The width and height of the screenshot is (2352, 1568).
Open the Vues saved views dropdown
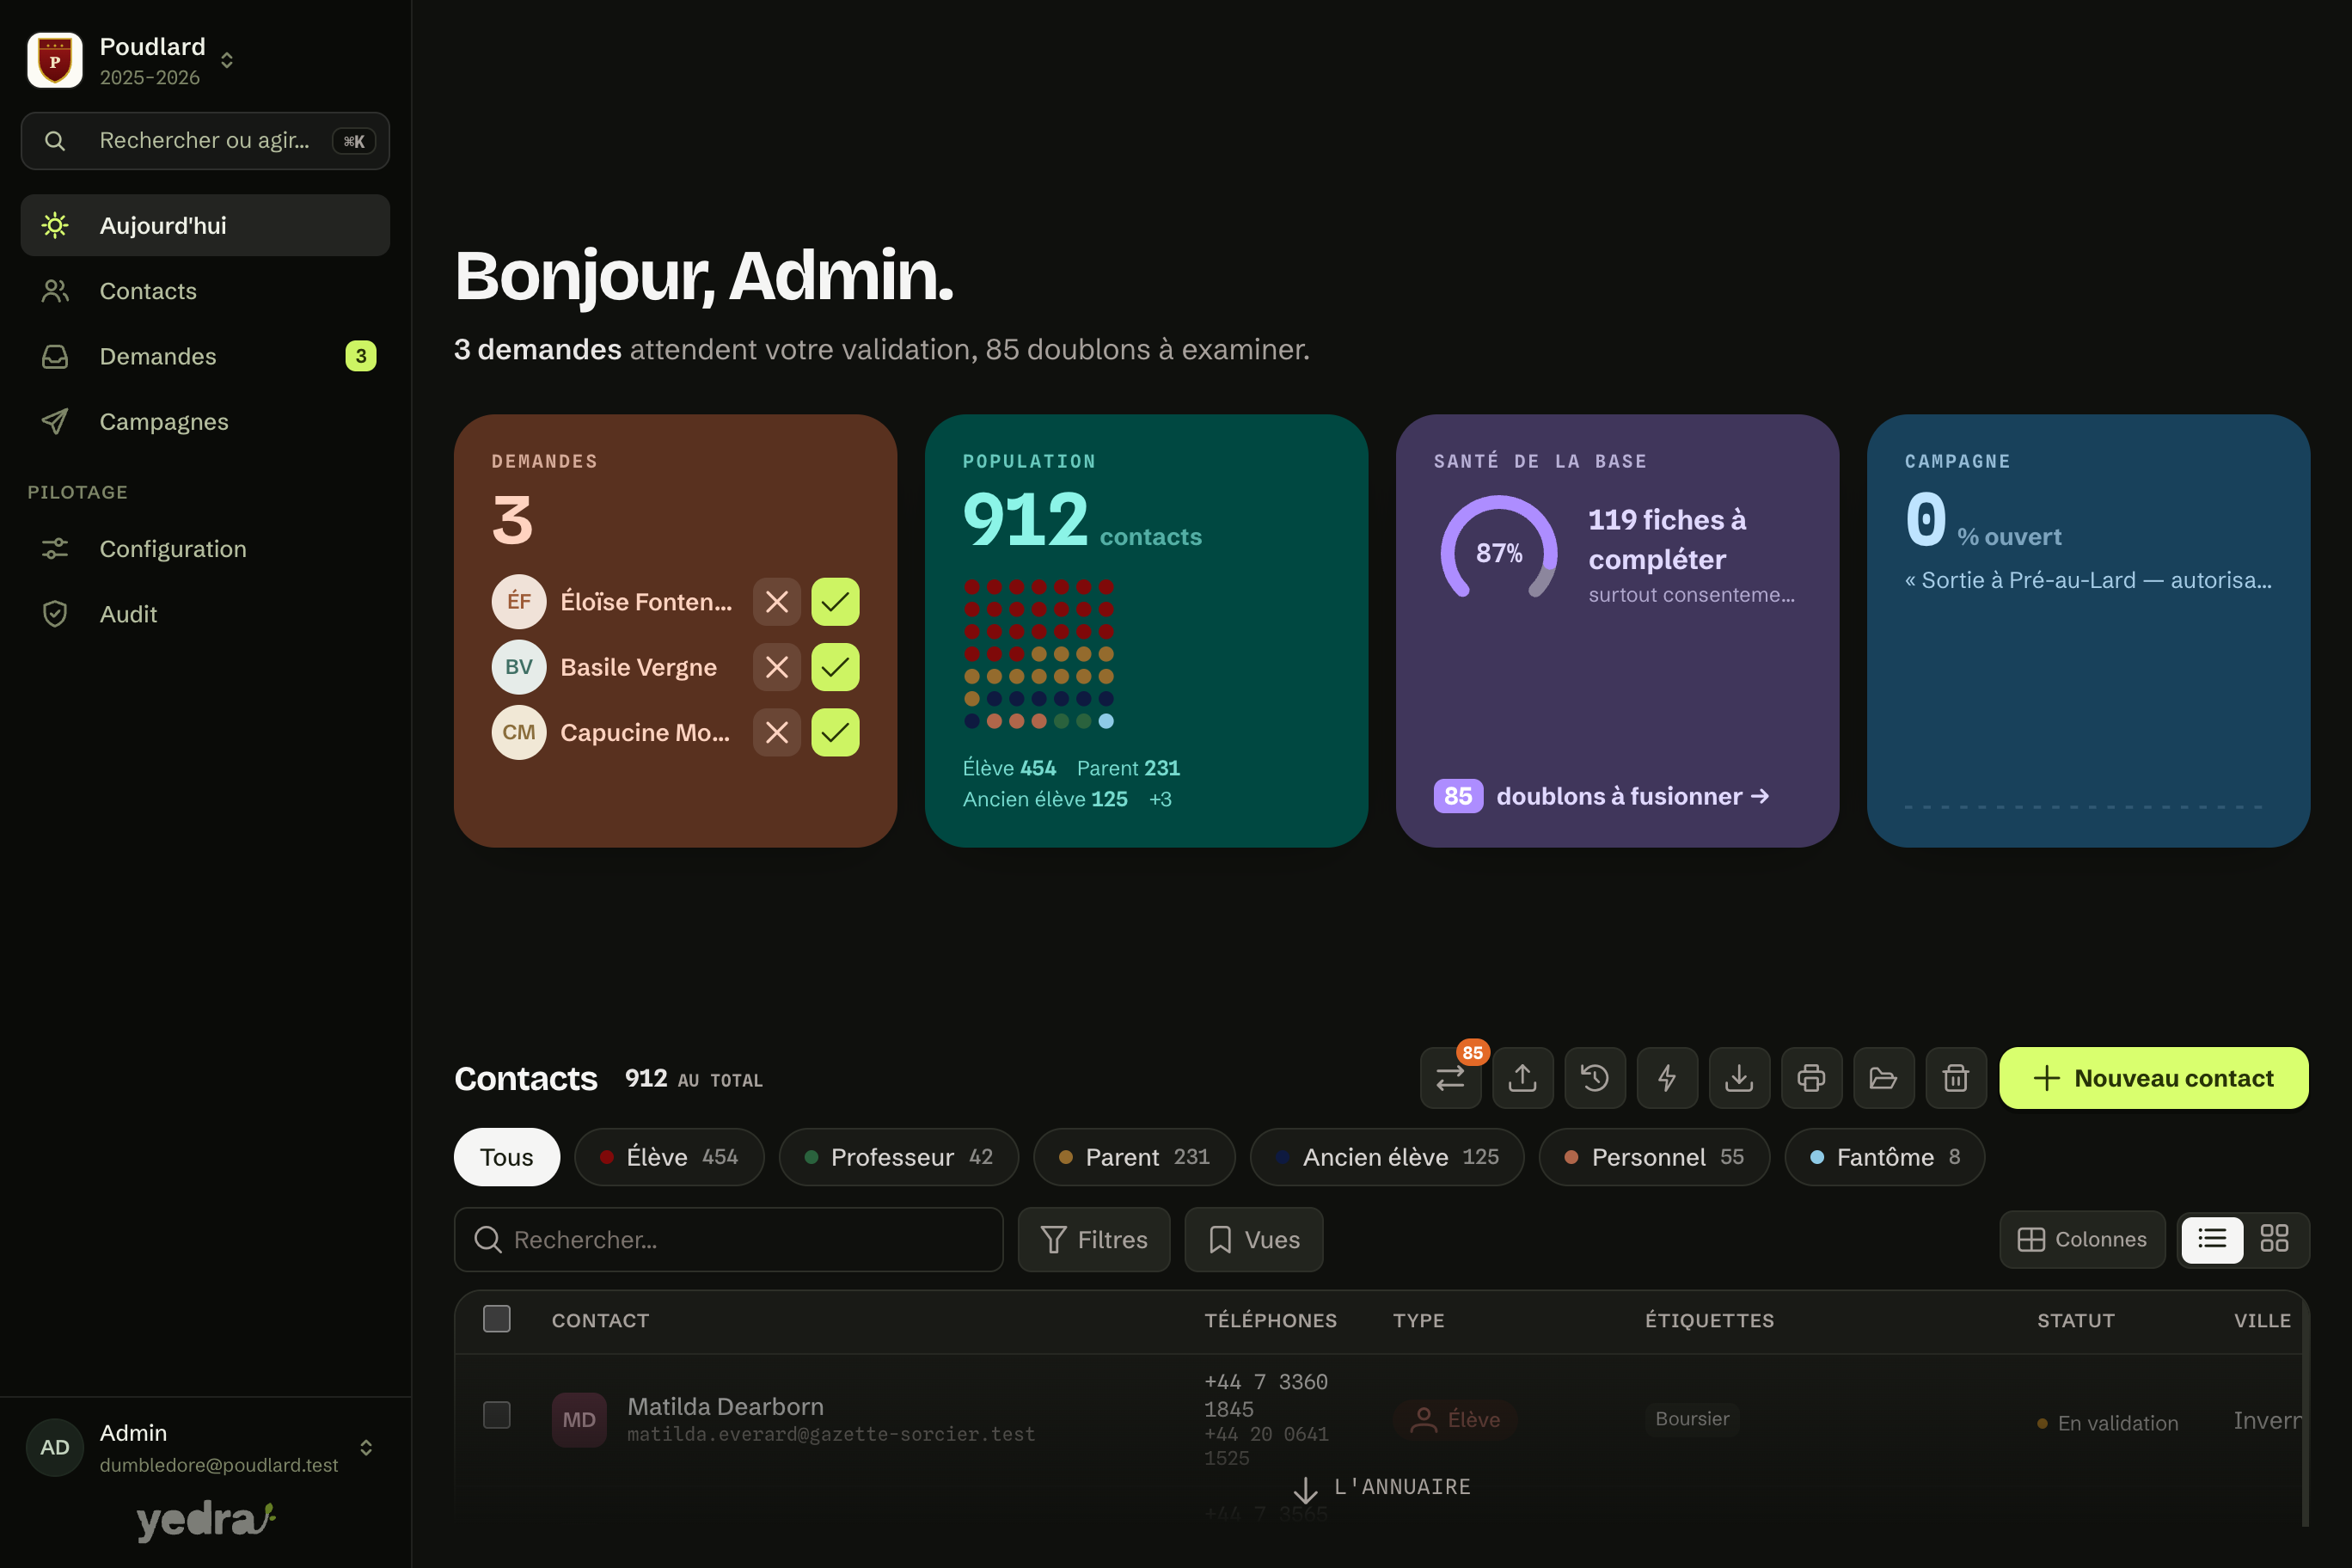coord(1254,1240)
